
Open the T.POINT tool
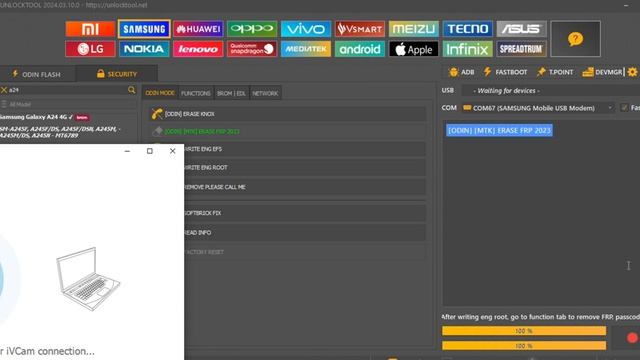[x=555, y=72]
